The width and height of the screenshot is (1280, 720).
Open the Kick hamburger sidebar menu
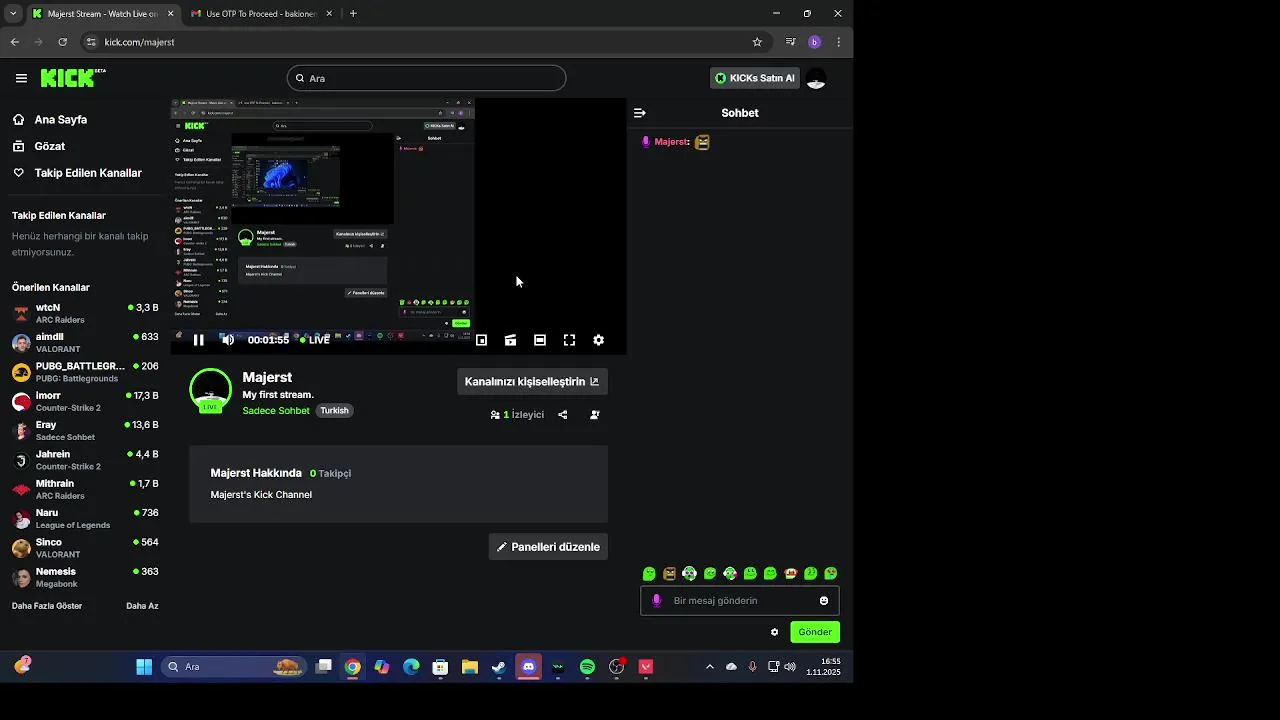click(x=21, y=78)
